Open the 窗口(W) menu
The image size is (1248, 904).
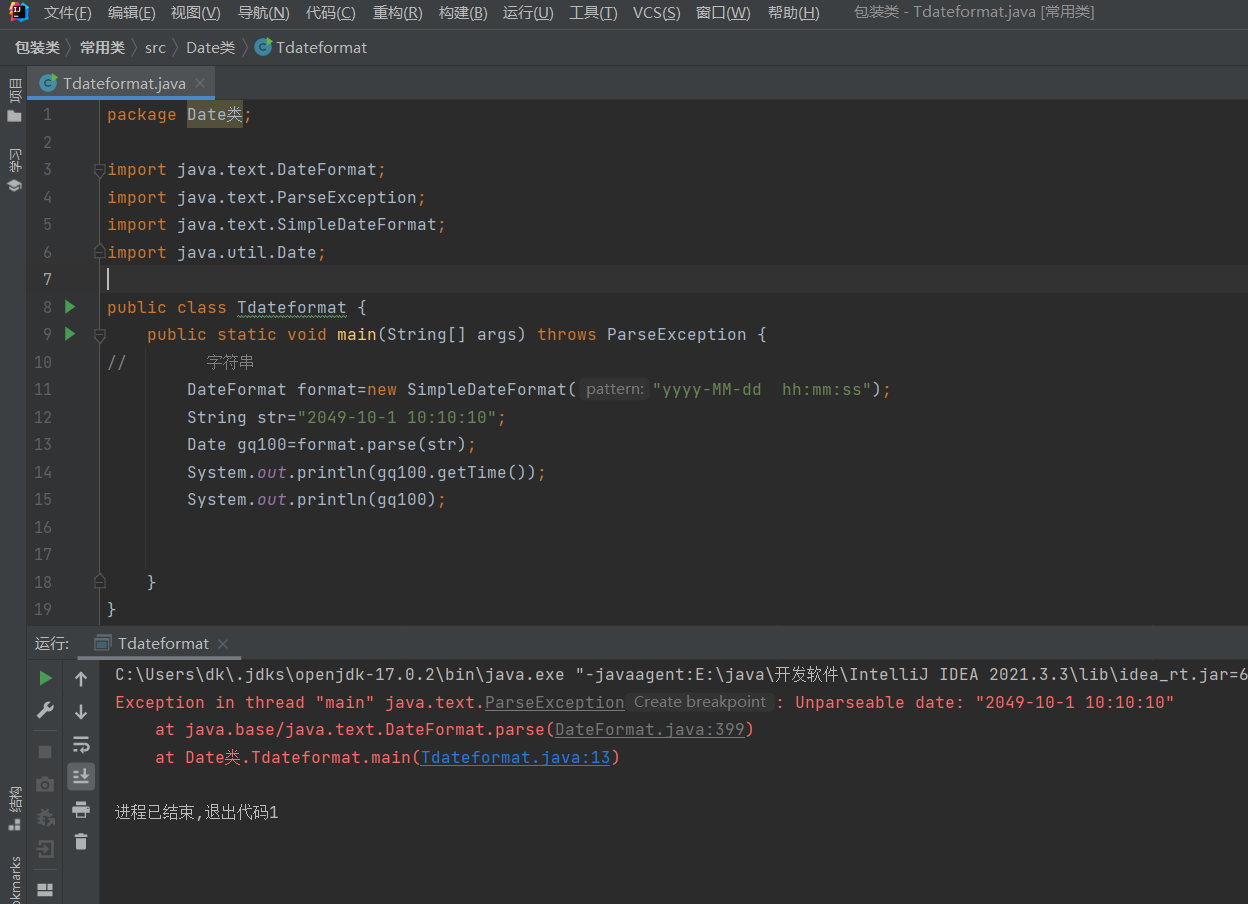coord(723,13)
